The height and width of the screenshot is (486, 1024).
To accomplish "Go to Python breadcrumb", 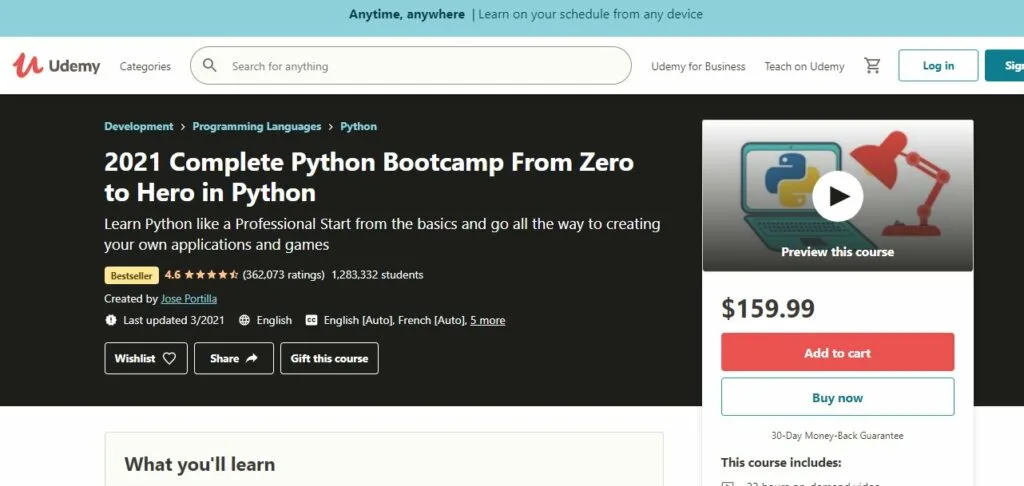I will click(359, 126).
